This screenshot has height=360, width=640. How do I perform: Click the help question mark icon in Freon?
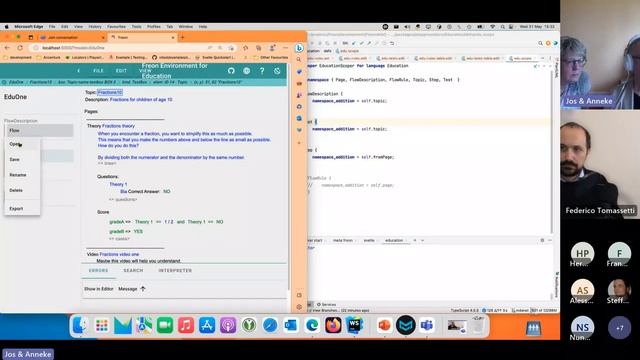(x=262, y=71)
